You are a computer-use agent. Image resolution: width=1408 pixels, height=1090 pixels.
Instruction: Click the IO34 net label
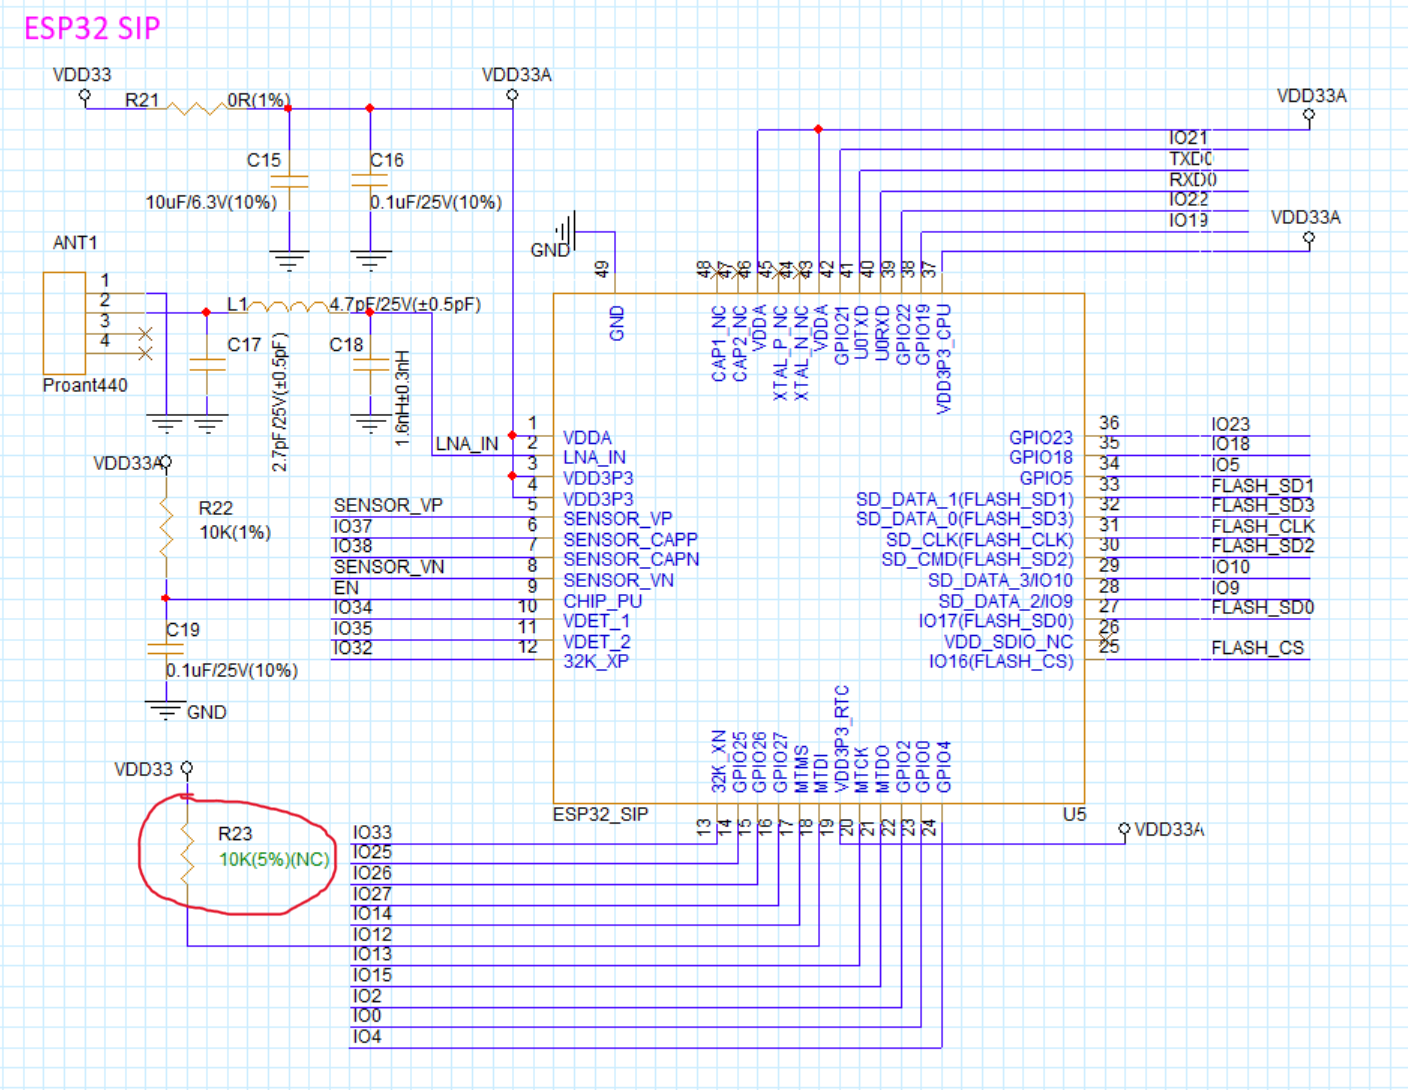tap(353, 608)
